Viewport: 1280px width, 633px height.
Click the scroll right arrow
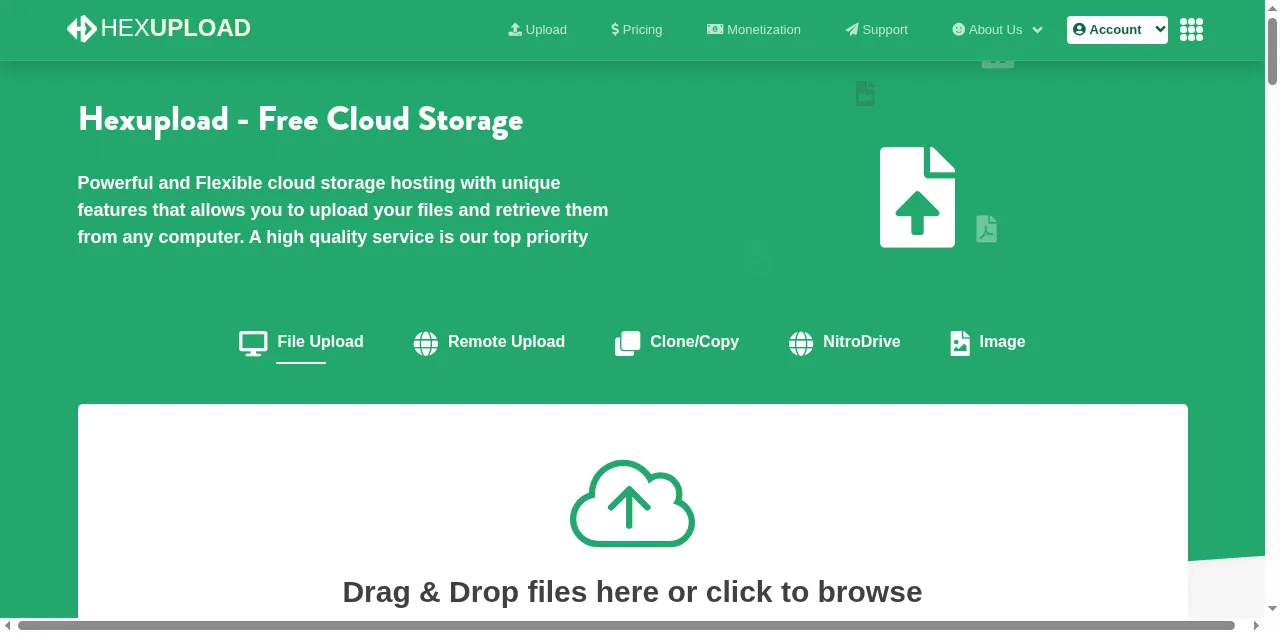click(1259, 626)
